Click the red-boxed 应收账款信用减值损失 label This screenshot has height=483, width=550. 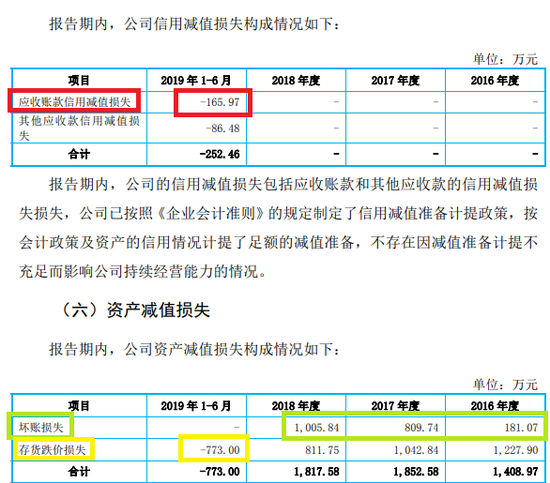click(x=74, y=102)
